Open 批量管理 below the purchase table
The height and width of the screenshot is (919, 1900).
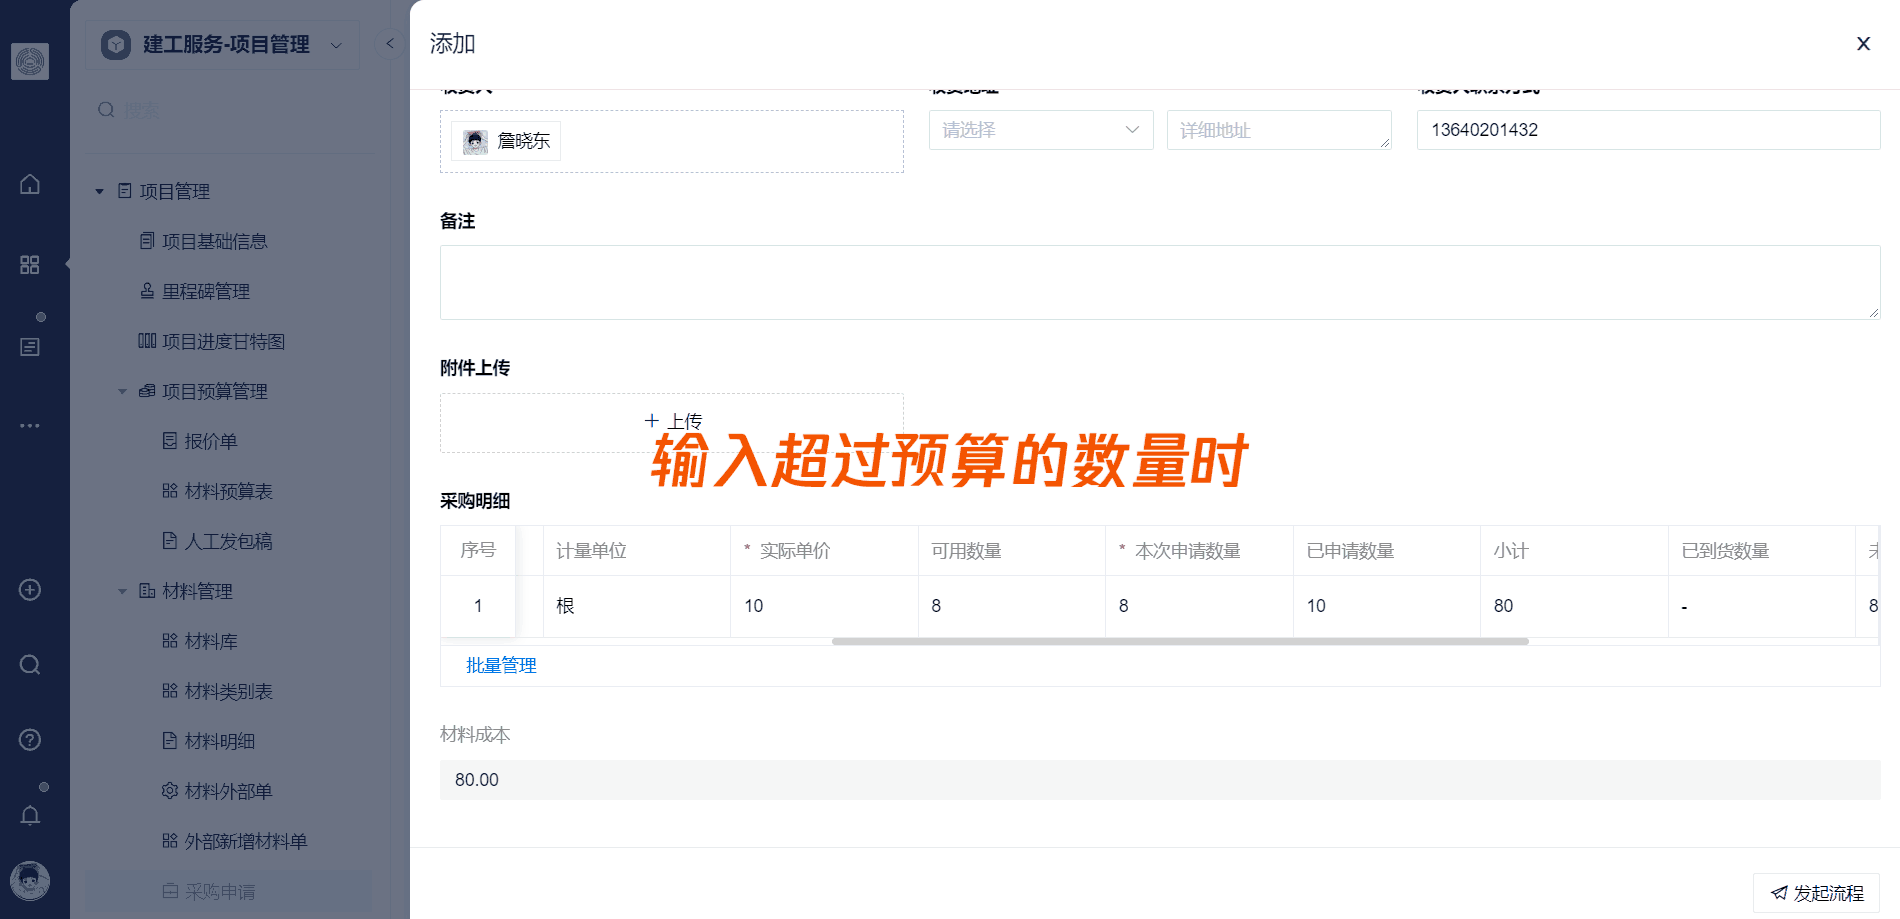(x=501, y=665)
